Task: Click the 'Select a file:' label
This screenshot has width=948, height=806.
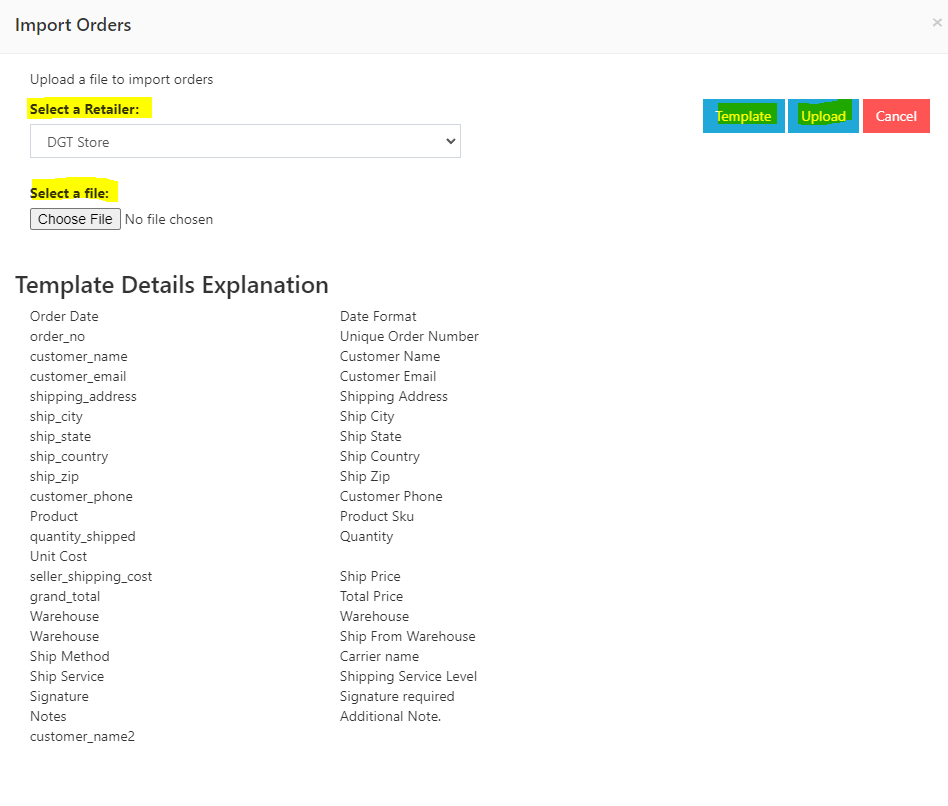Action: (70, 193)
